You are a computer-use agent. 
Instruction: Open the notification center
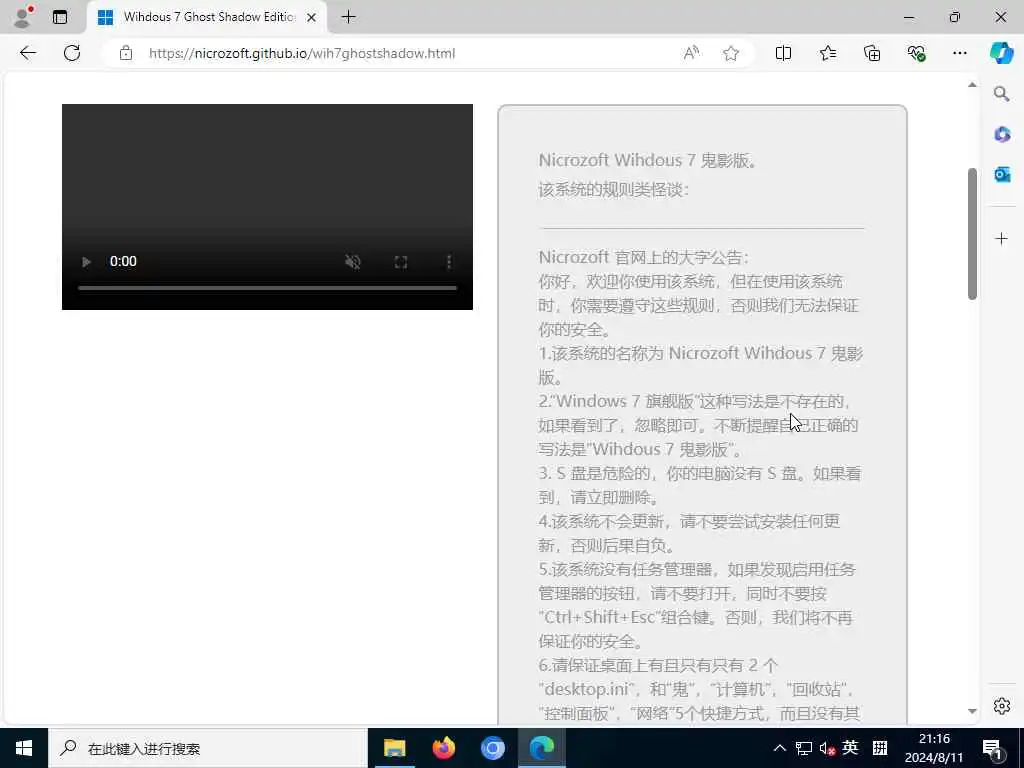(993, 748)
